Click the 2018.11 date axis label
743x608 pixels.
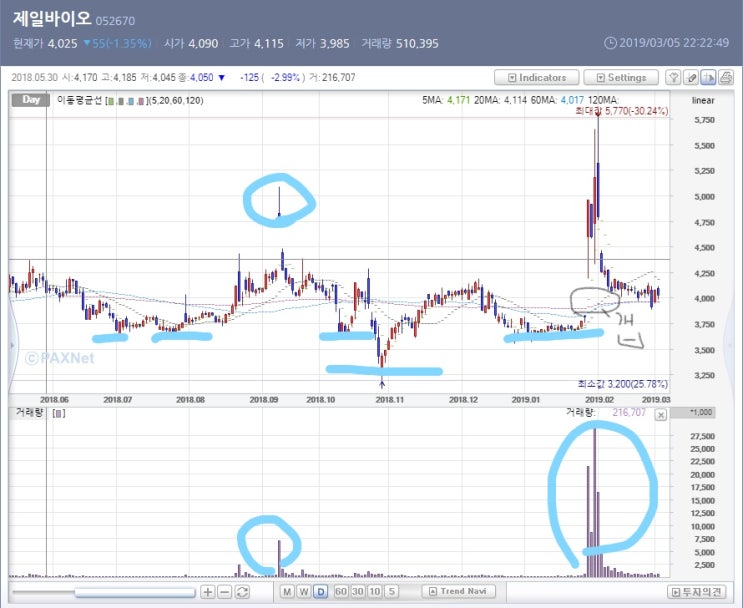point(390,399)
